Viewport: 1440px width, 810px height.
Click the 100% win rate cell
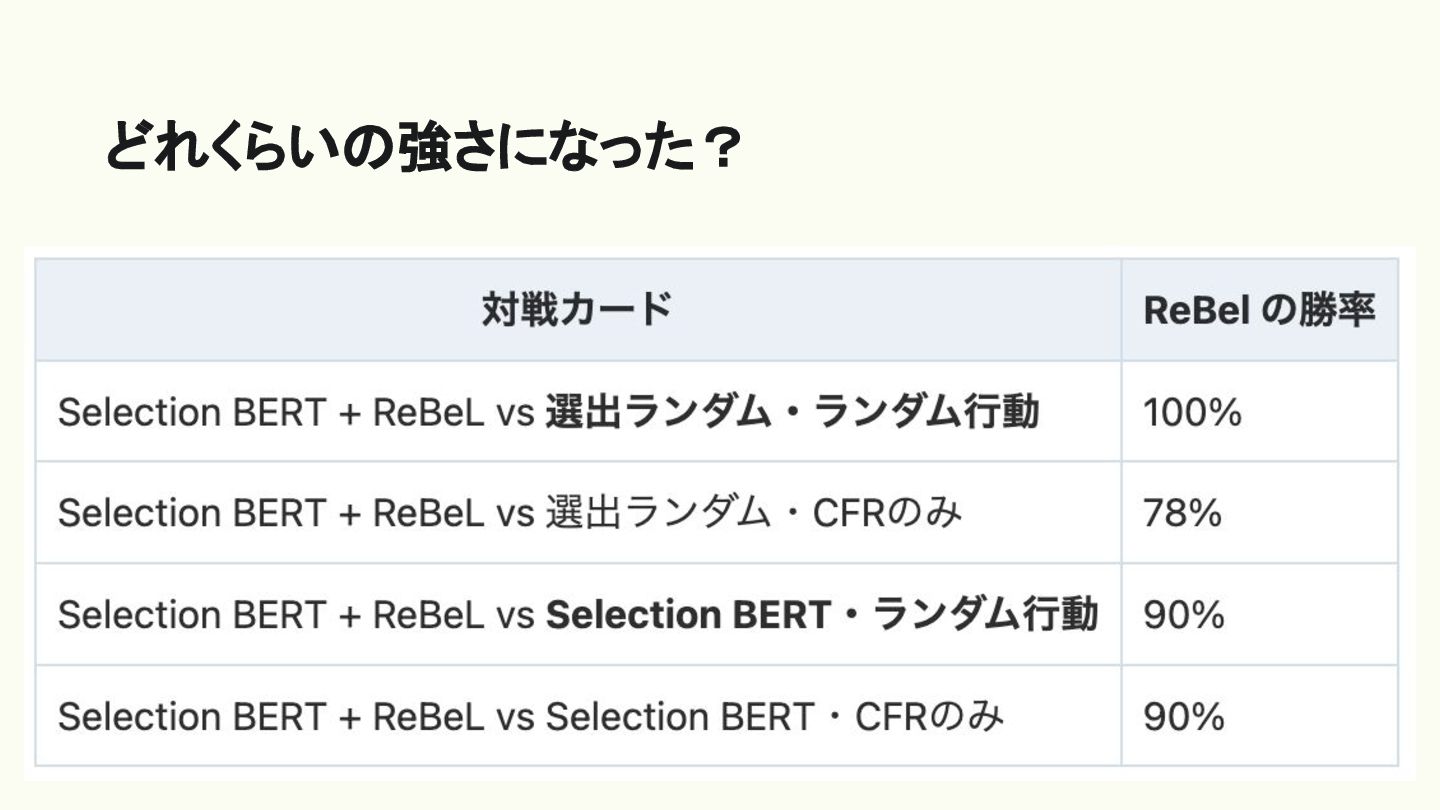click(x=1192, y=412)
